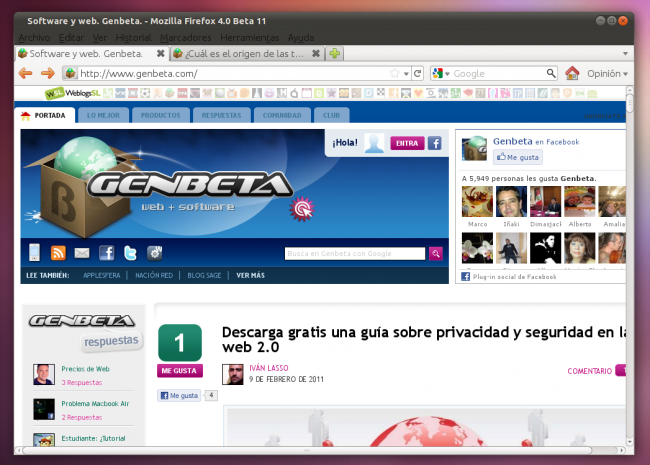Click the gear settings icon in Genbeta header
This screenshot has width=650, height=465.
(x=155, y=253)
